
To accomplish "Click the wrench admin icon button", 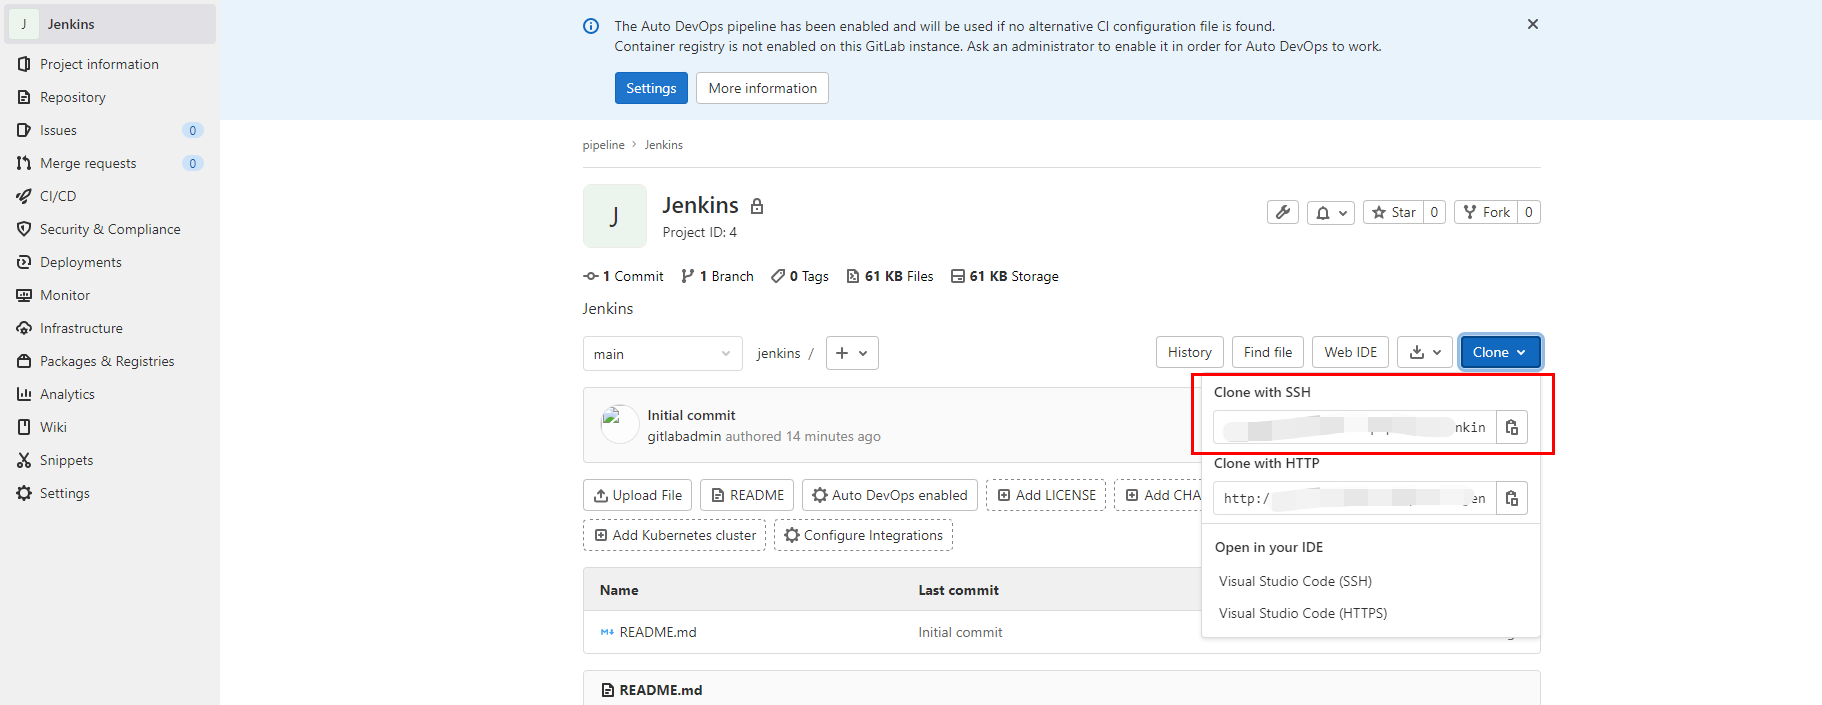I will coord(1283,212).
